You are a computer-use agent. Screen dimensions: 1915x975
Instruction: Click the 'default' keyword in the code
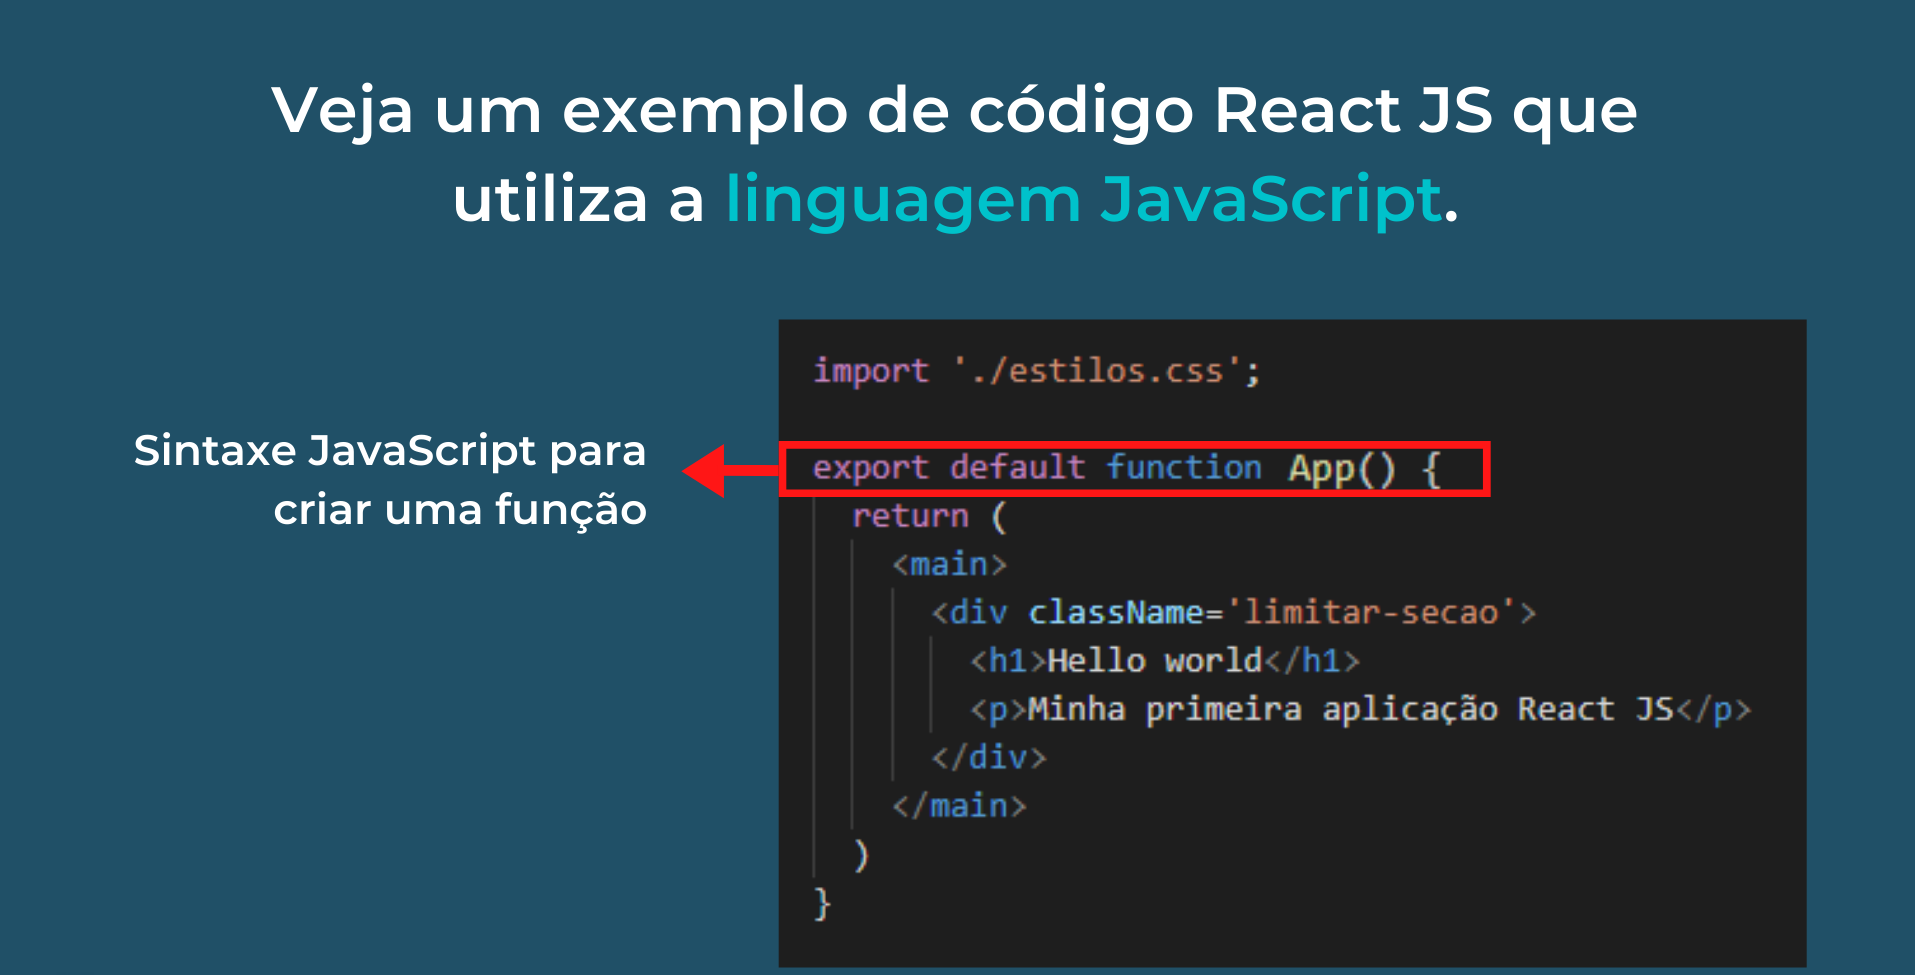[1017, 468]
